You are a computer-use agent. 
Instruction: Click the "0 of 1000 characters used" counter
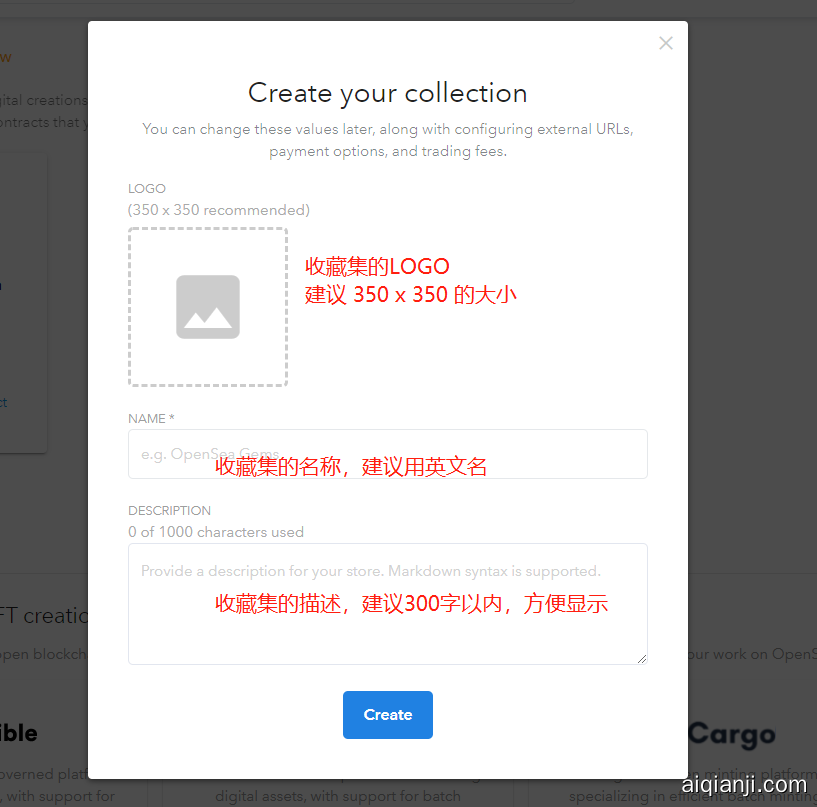pyautogui.click(x=216, y=532)
